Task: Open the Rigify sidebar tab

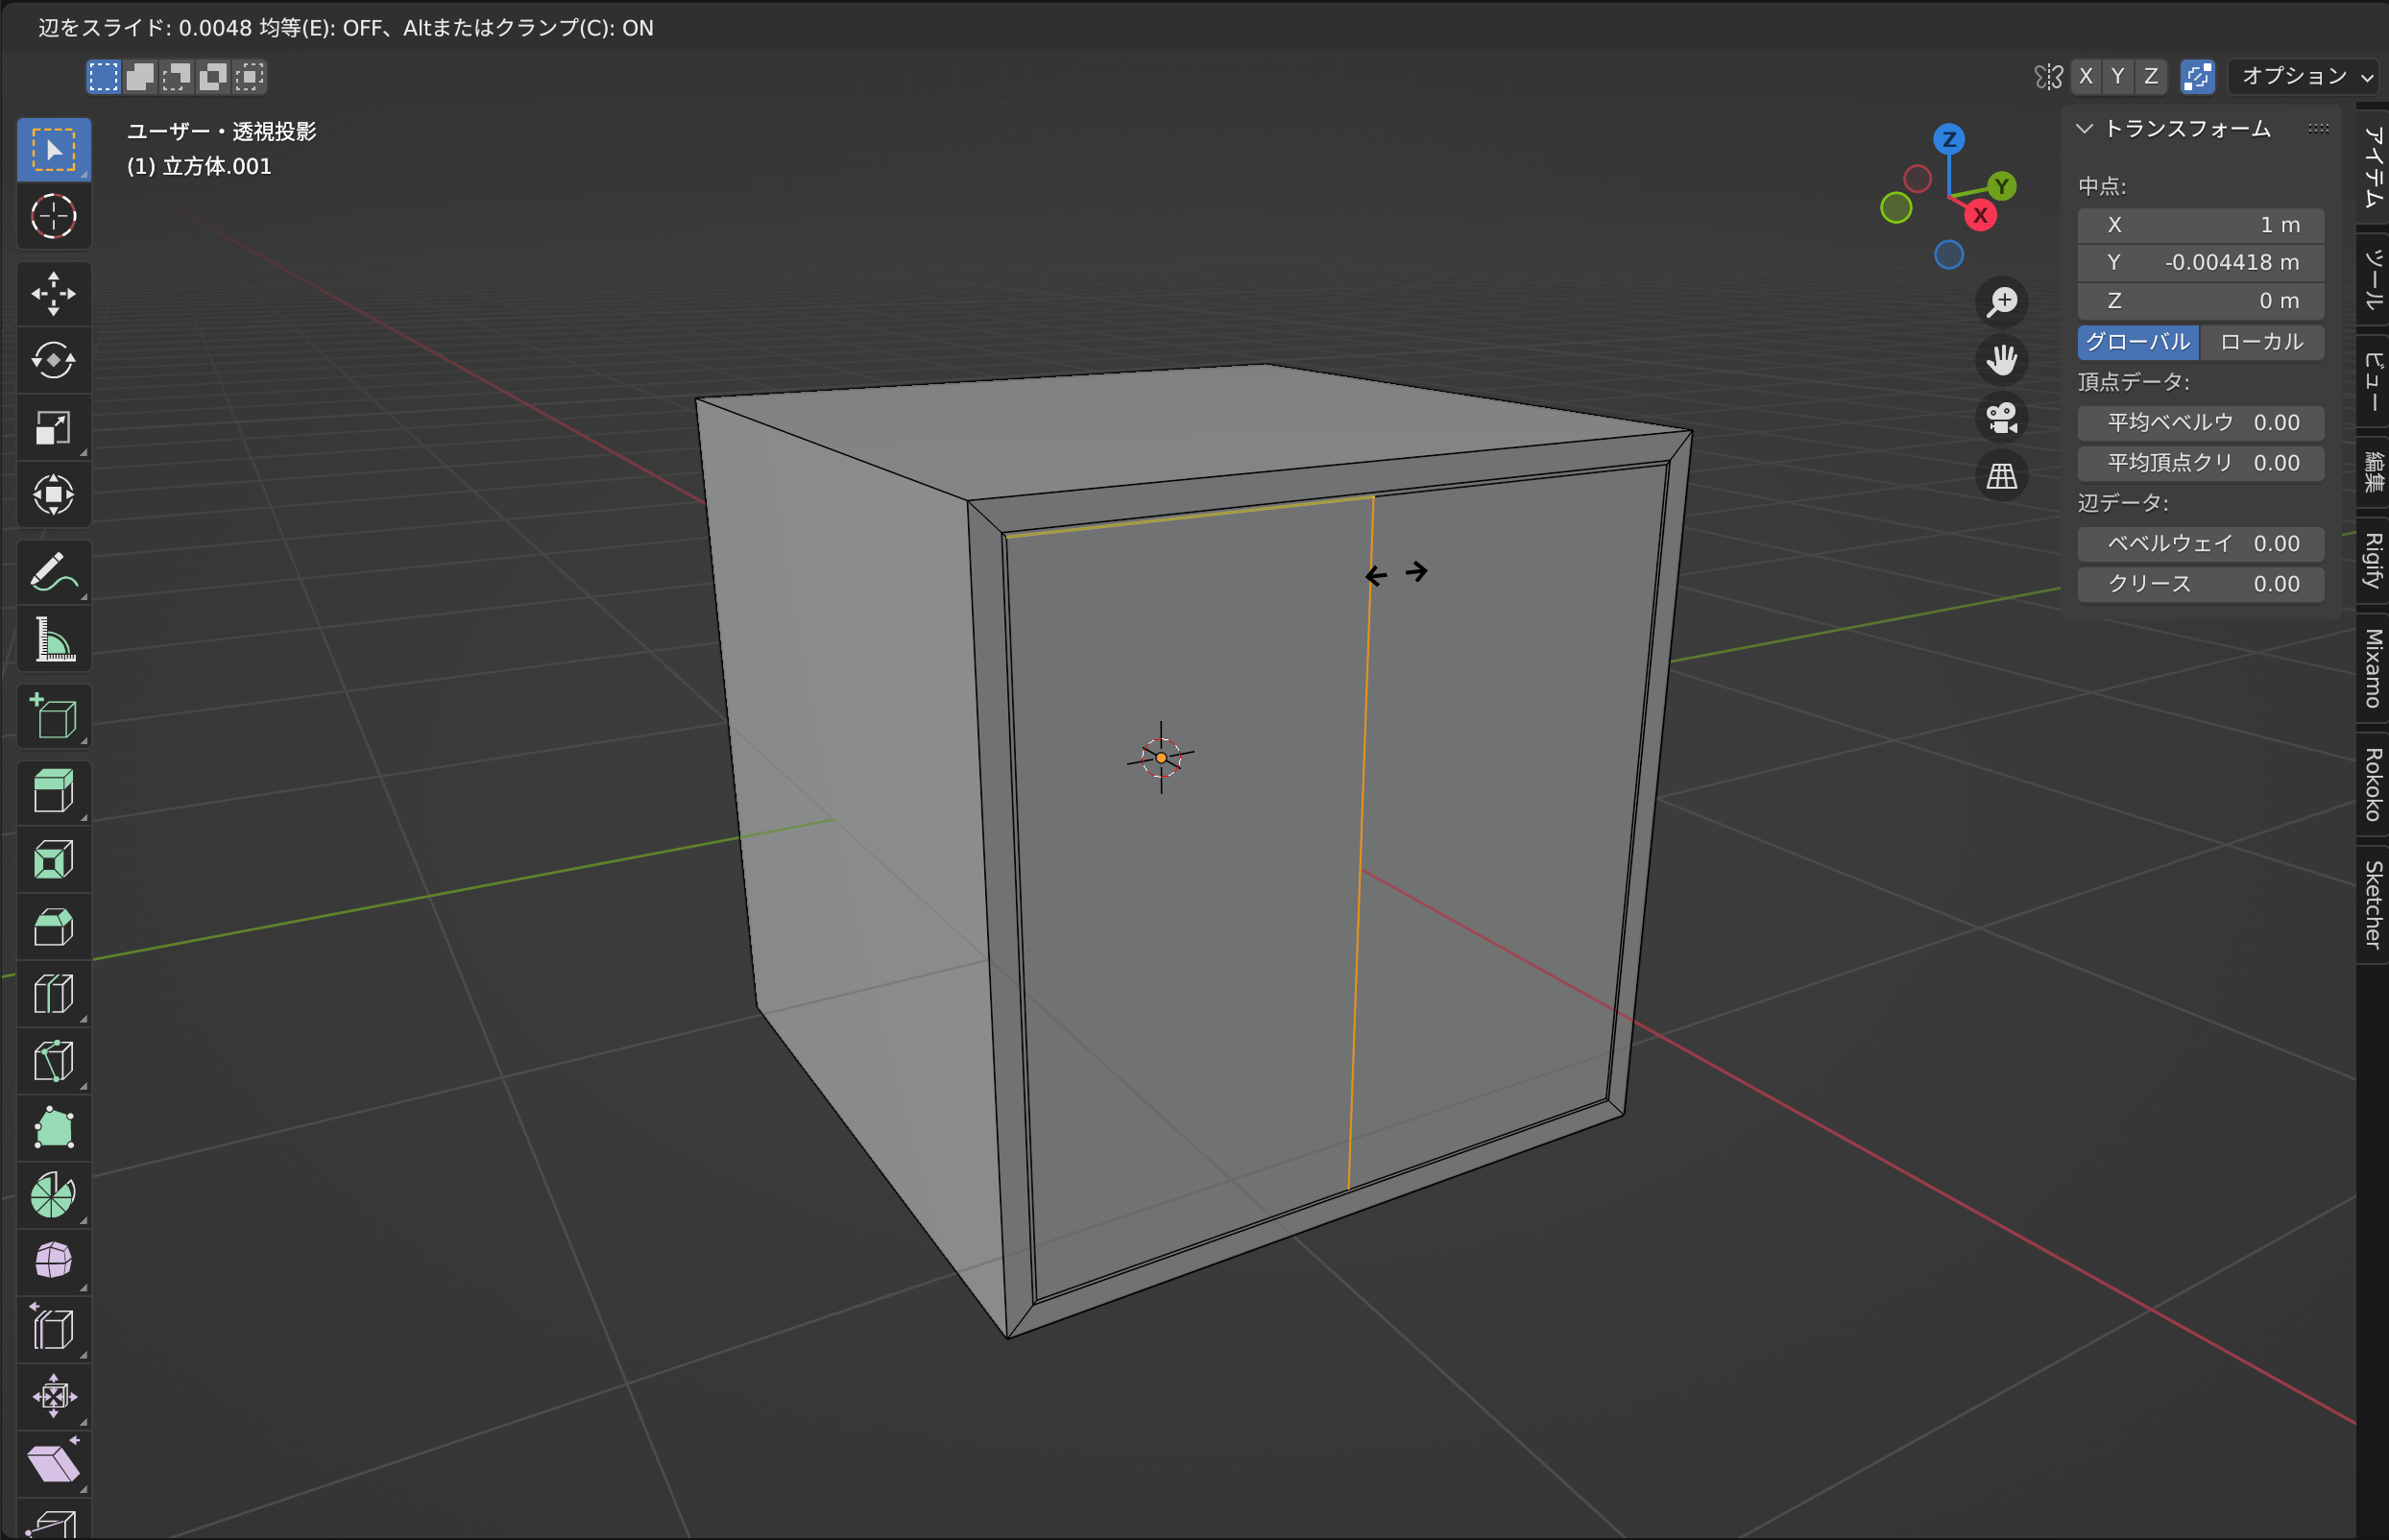Action: click(2373, 560)
